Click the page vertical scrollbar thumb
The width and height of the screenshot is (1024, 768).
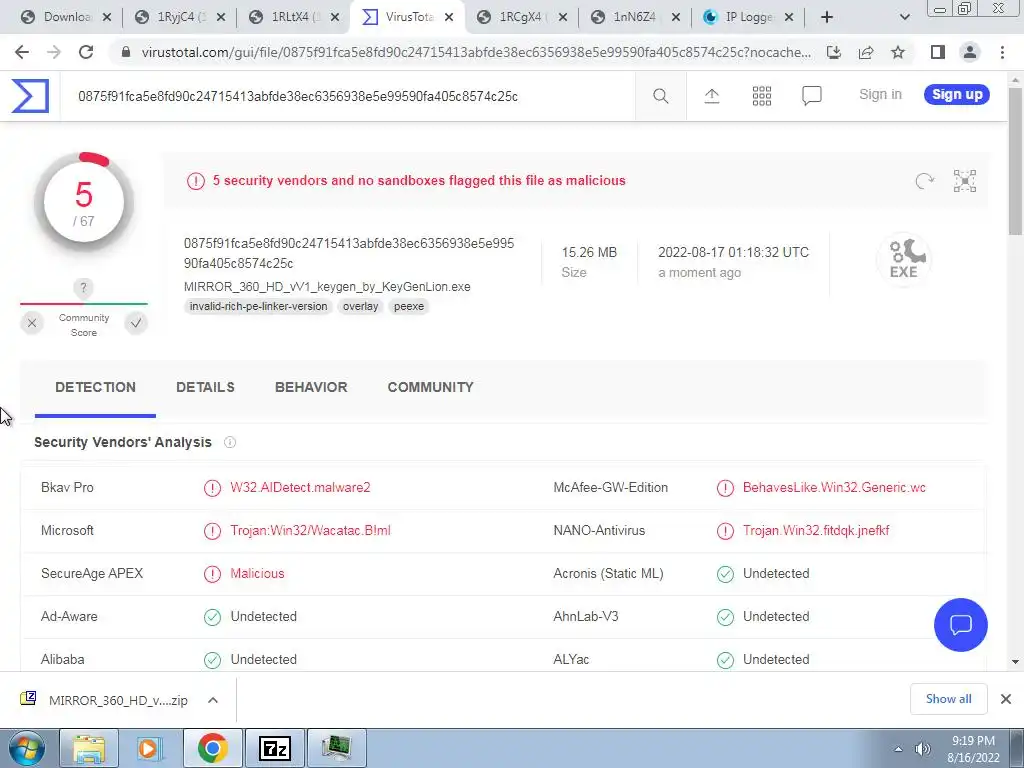(x=1015, y=160)
